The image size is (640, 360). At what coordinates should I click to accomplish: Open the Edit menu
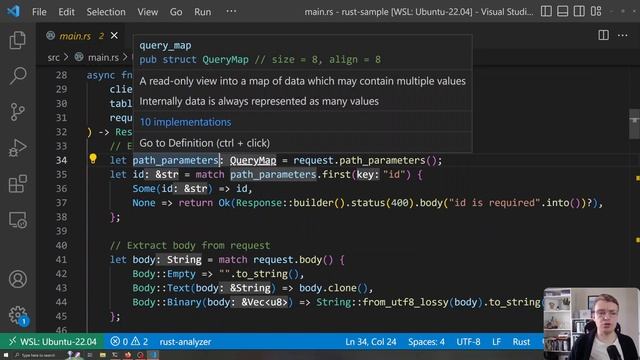point(66,12)
